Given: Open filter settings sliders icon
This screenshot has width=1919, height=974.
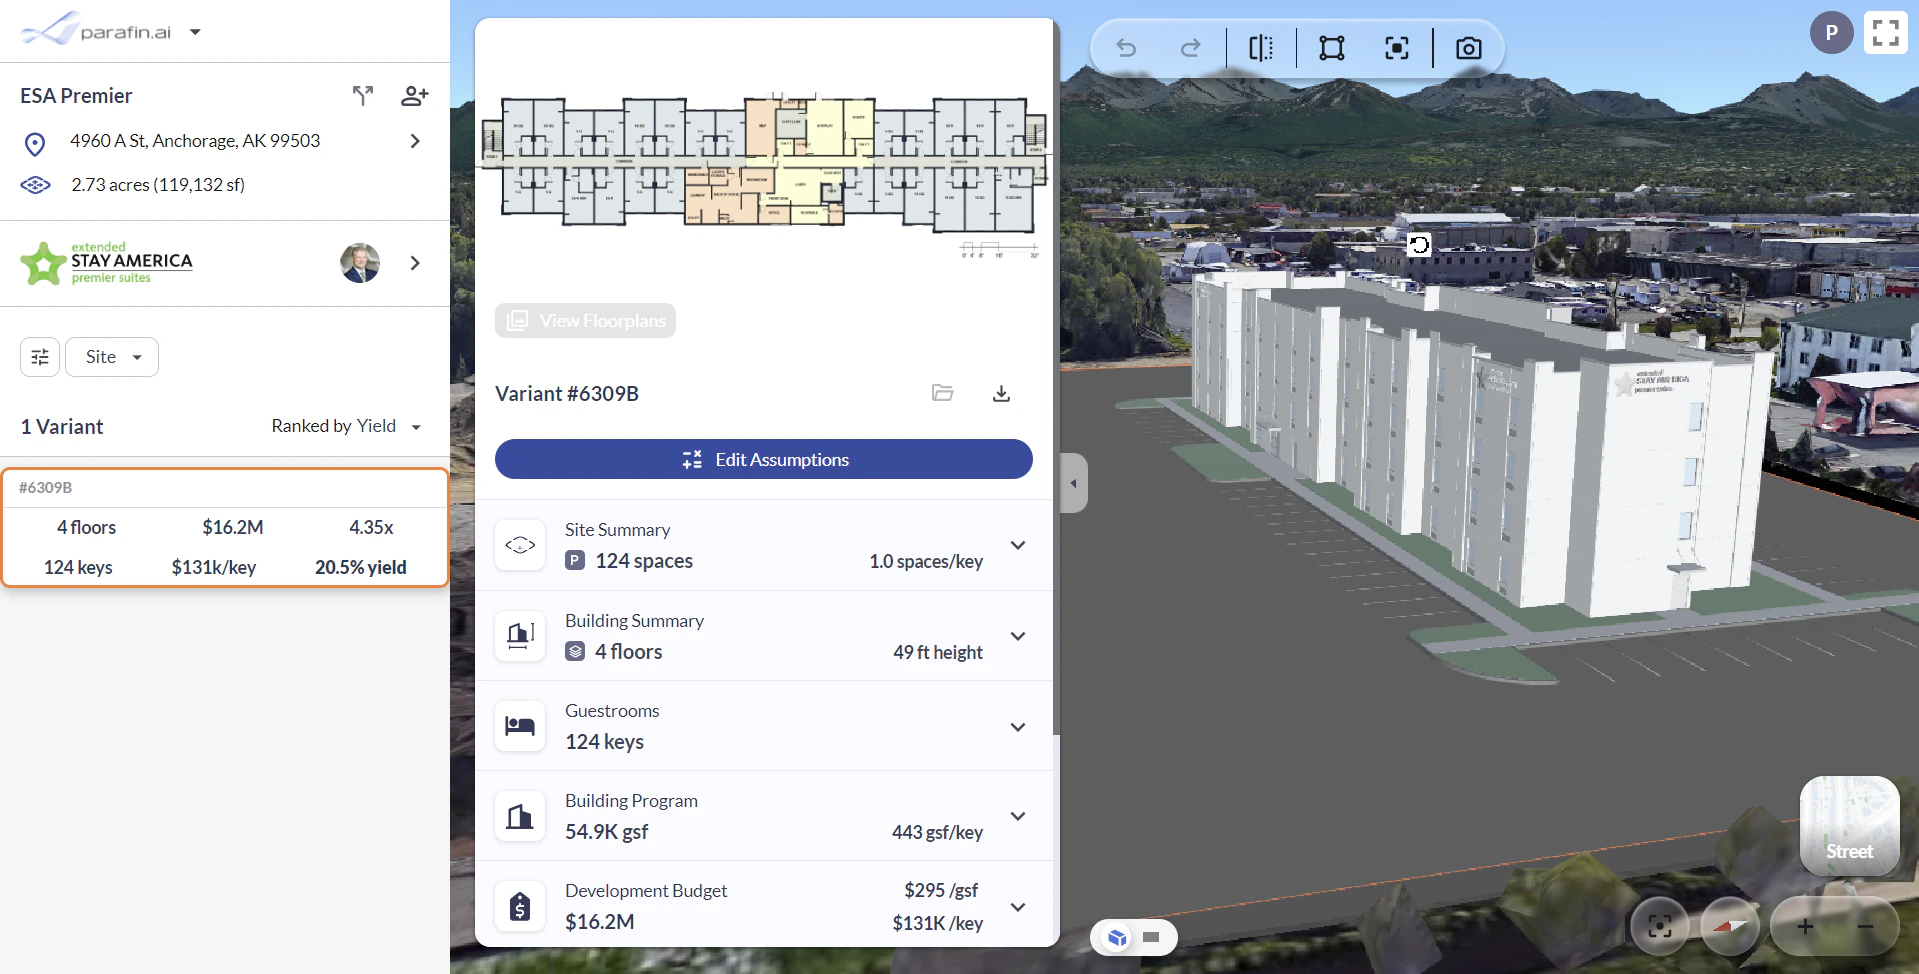Looking at the screenshot, I should tap(40, 357).
